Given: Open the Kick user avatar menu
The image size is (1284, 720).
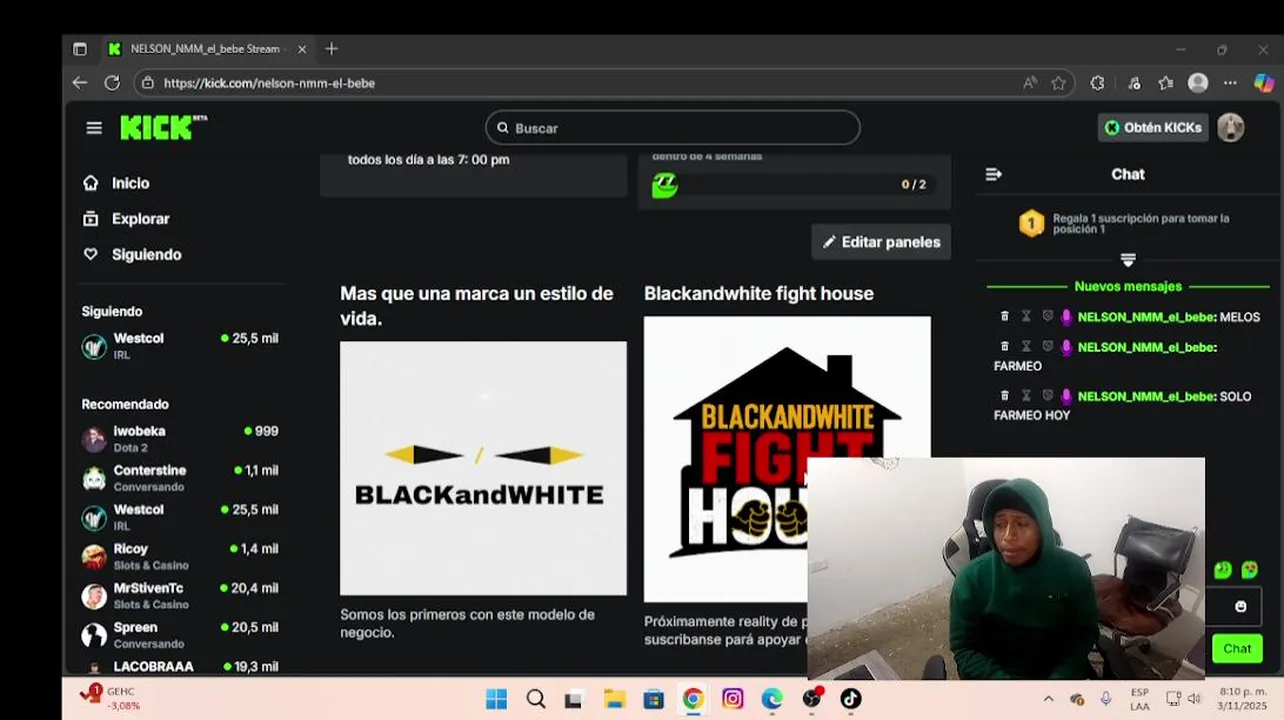Looking at the screenshot, I should [x=1231, y=128].
